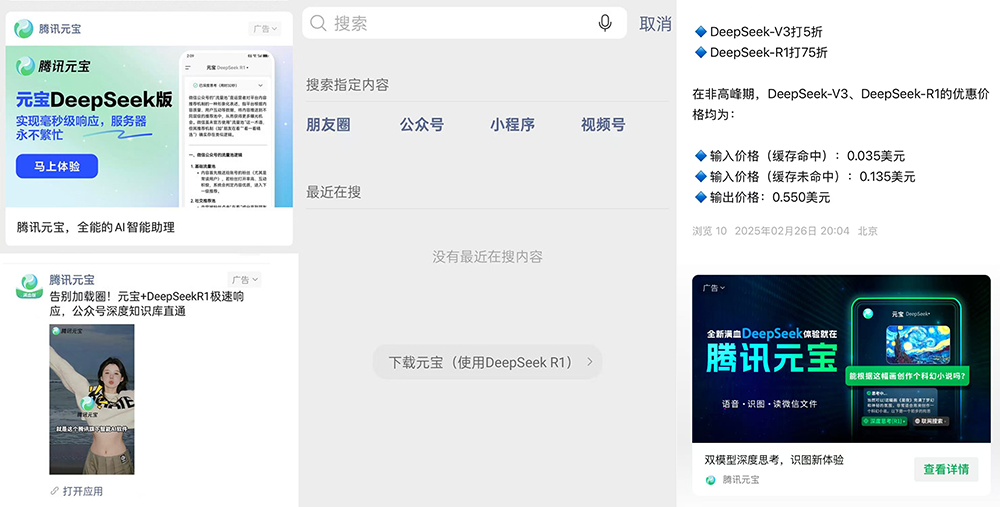This screenshot has width=1000, height=507.
Task: Tap 能根据这幅画创作个科幻小说？ bubble in ad
Action: (907, 376)
